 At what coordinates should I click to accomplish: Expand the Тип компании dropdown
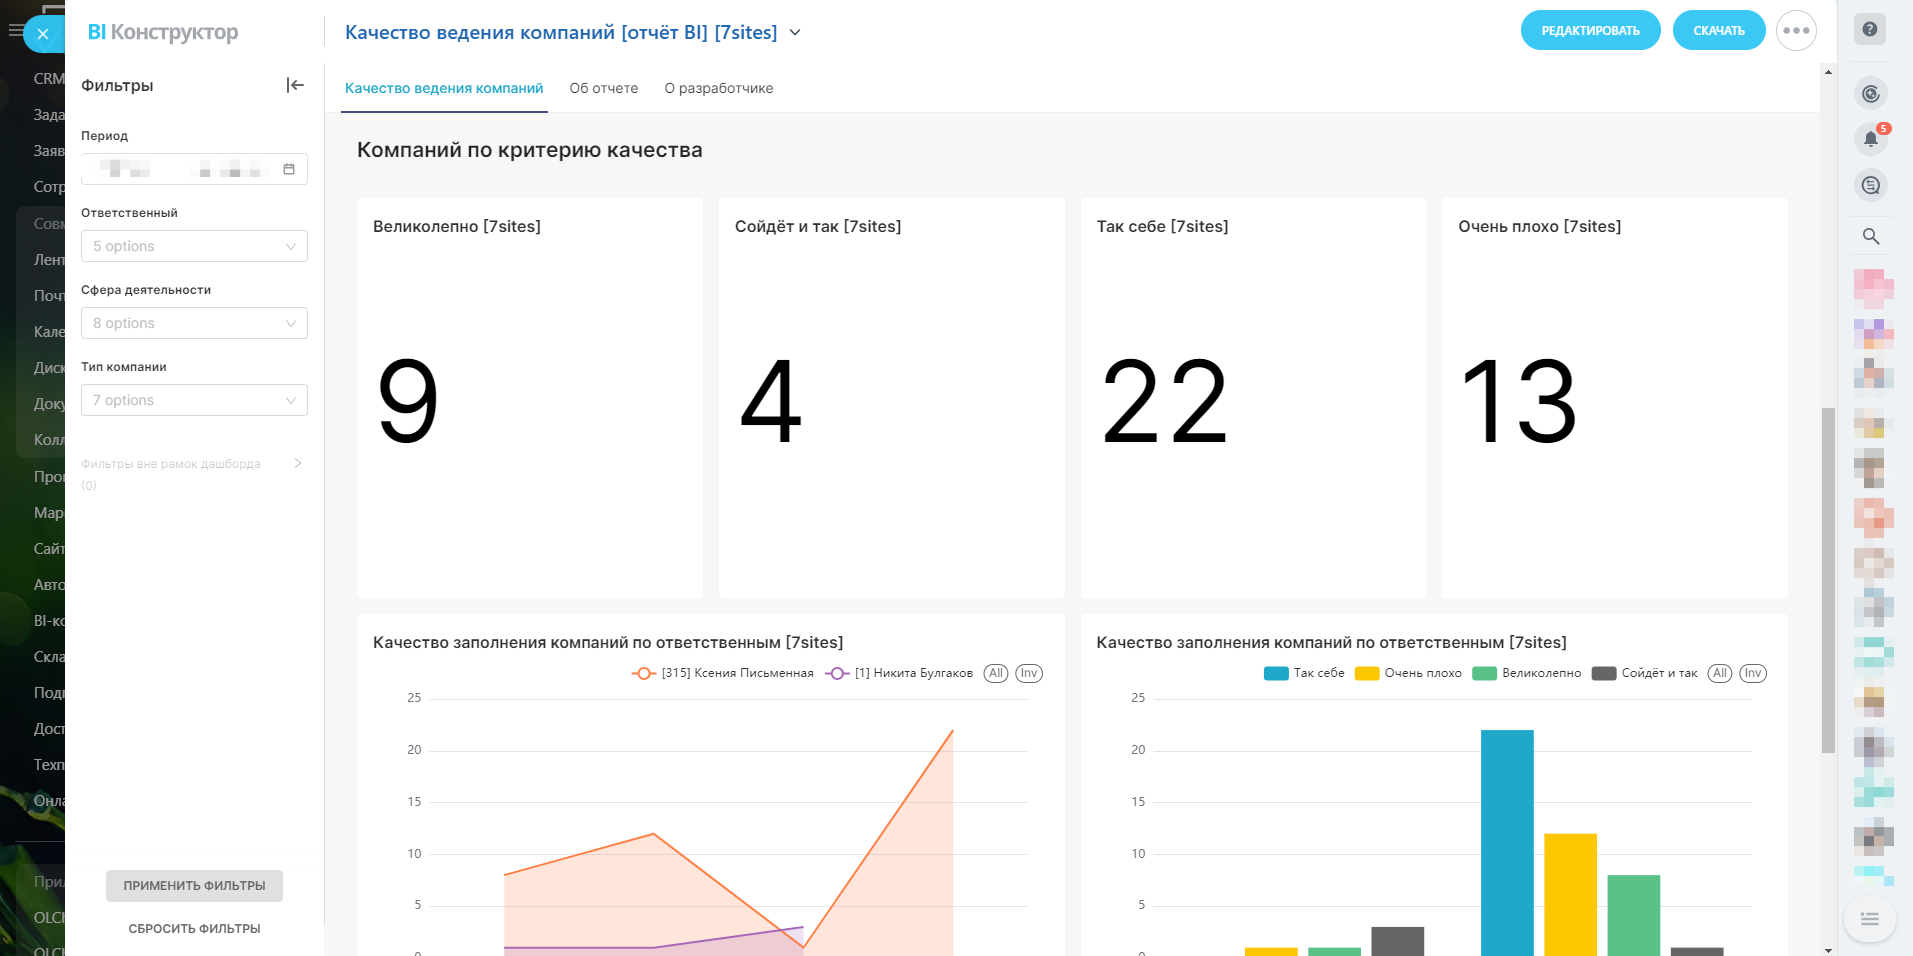[x=194, y=400]
